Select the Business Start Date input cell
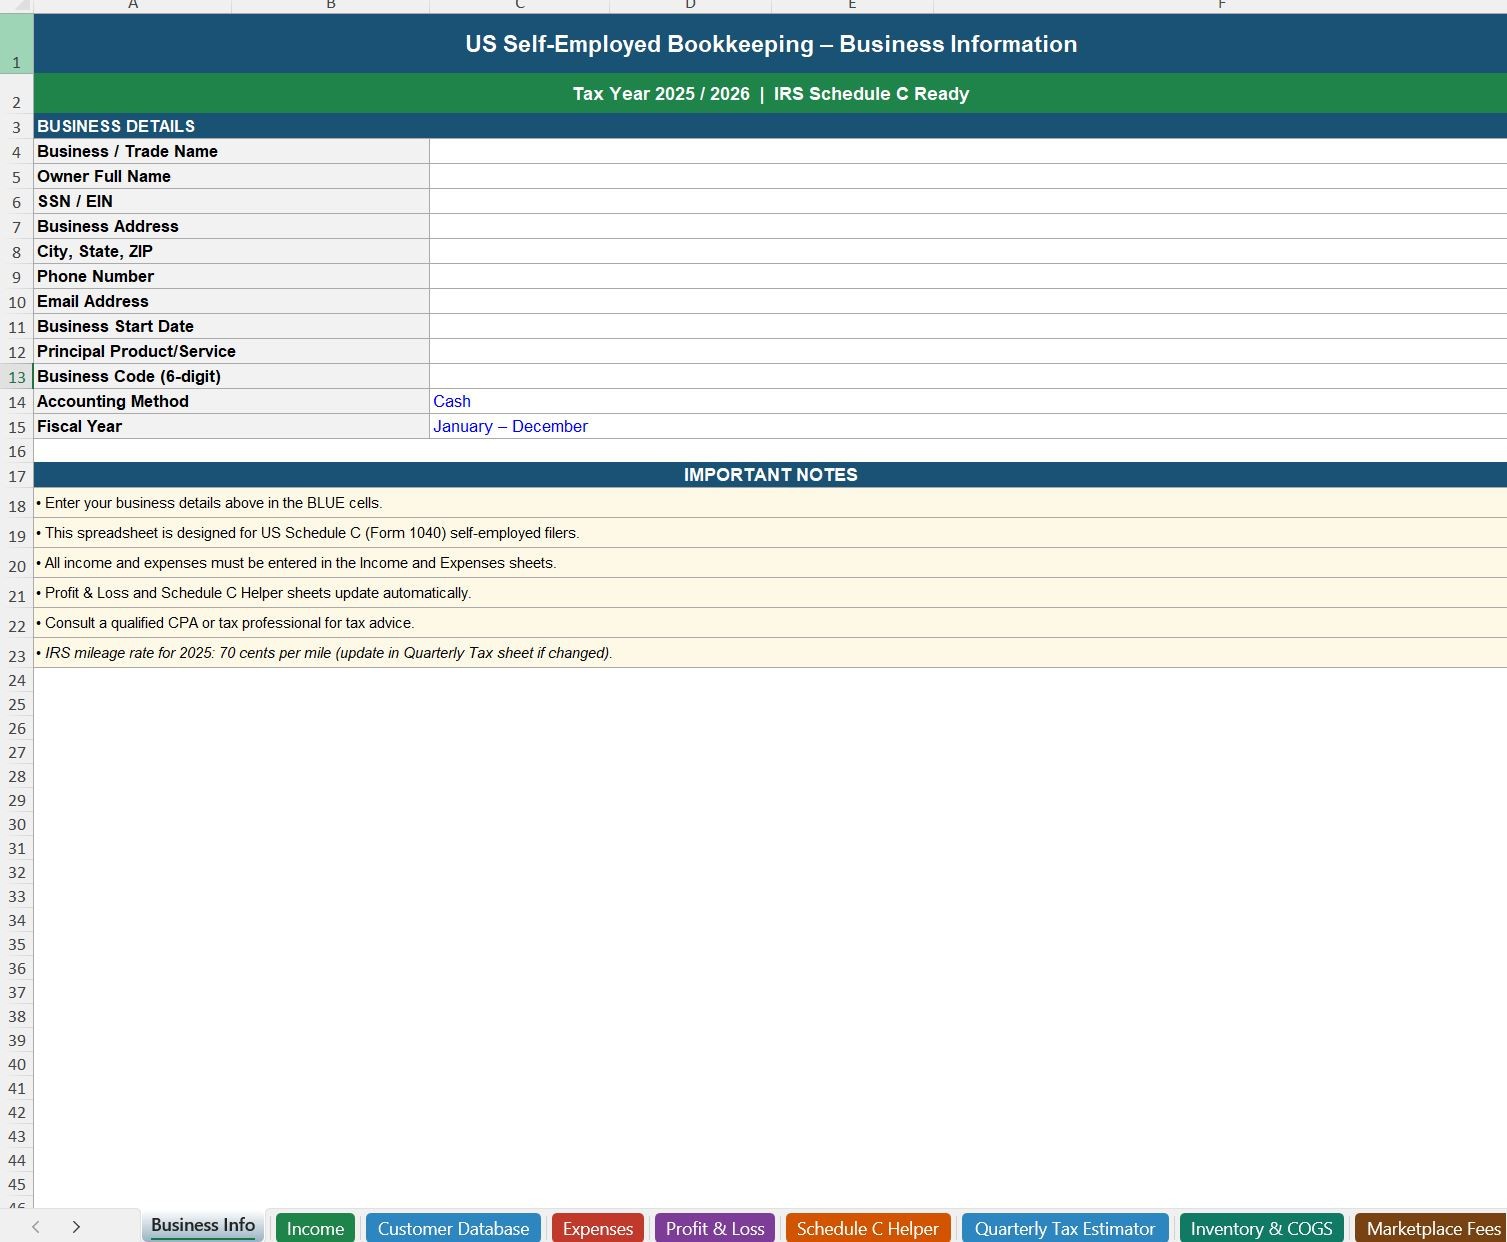The width and height of the screenshot is (1507, 1242). coord(968,326)
